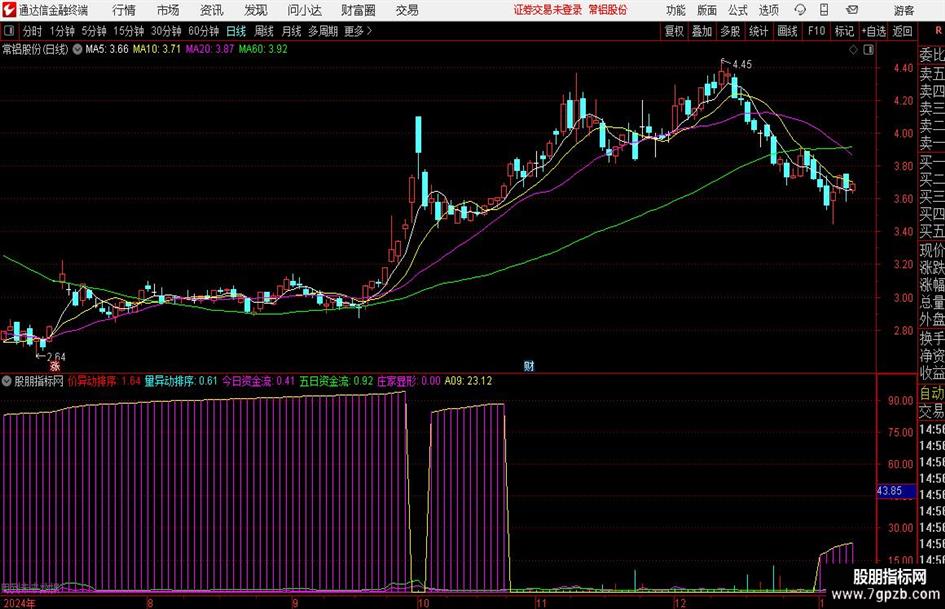Toggle the right info panel icon
Image resolution: width=945 pixels, height=609 pixels.
point(868,50)
